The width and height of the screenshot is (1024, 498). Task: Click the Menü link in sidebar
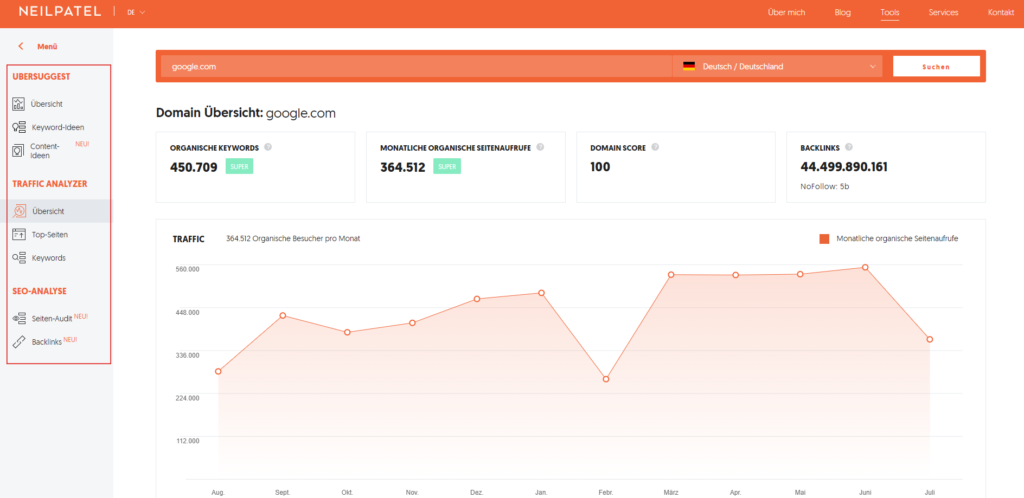(47, 46)
